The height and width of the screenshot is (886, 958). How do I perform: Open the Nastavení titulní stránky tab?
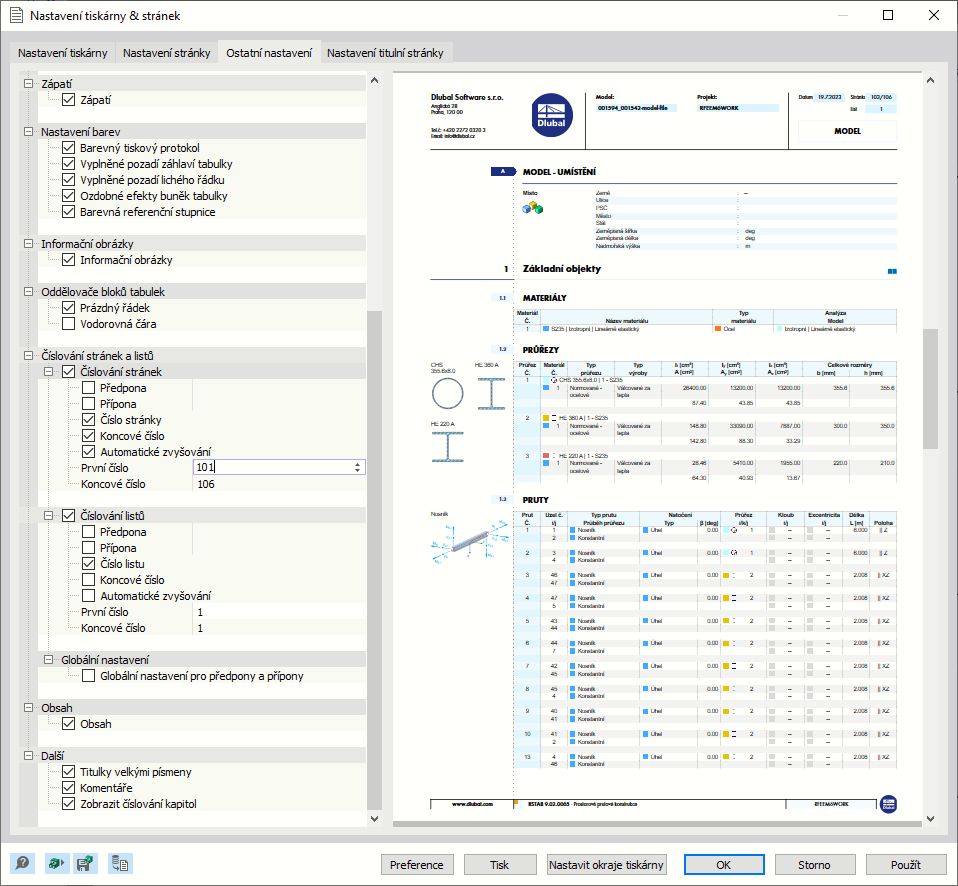pos(385,53)
